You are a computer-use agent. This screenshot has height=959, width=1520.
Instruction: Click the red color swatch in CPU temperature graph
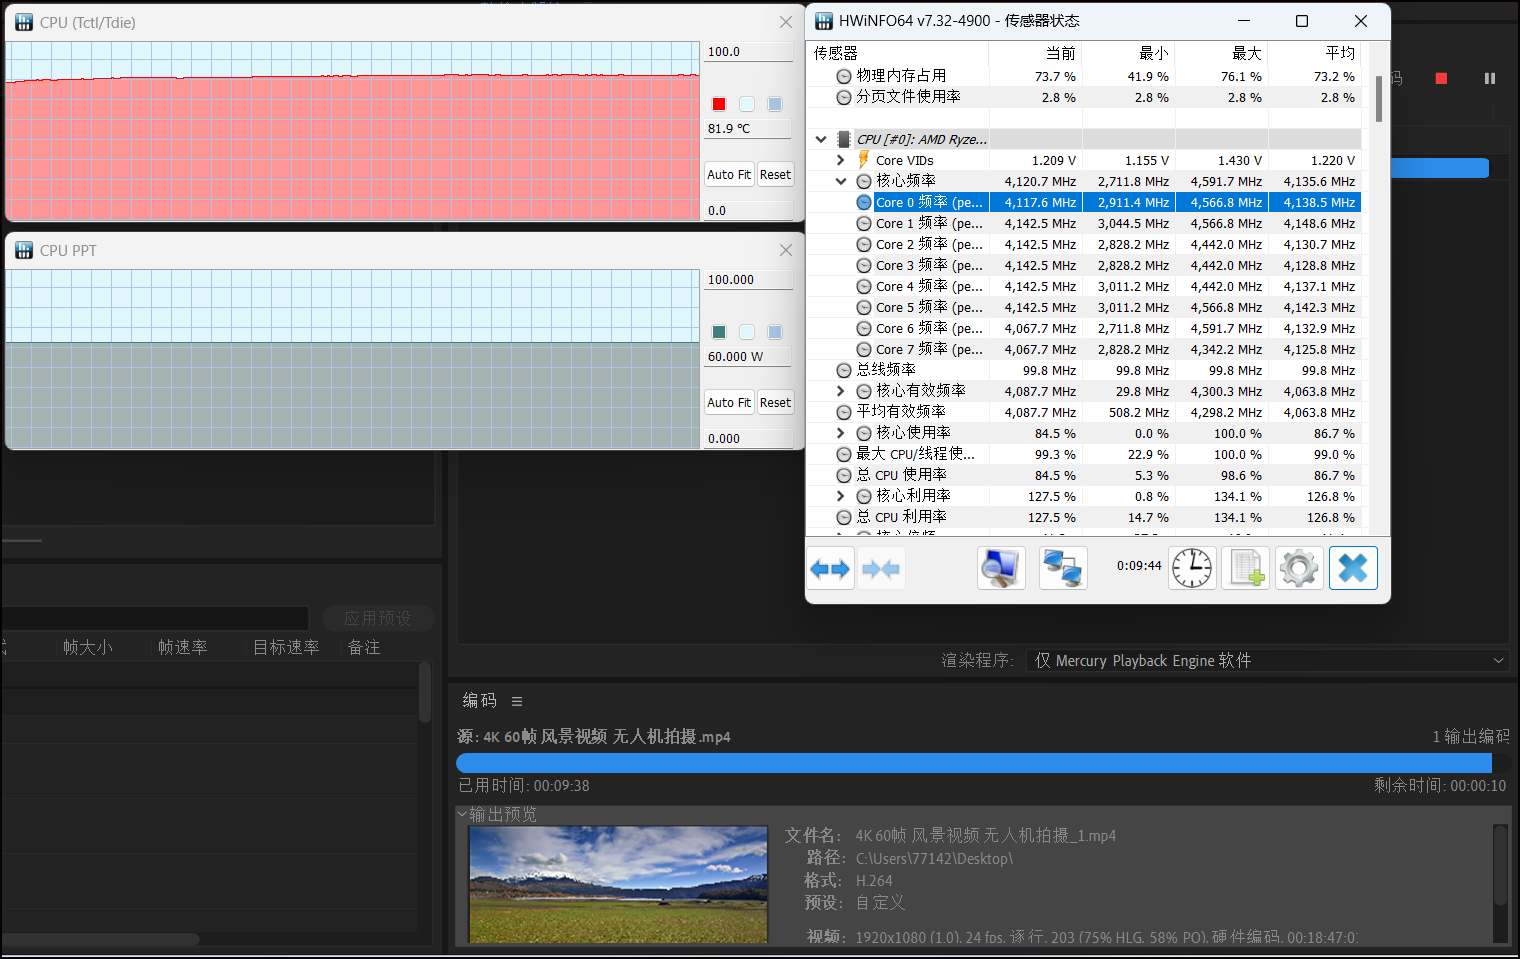[x=719, y=104]
